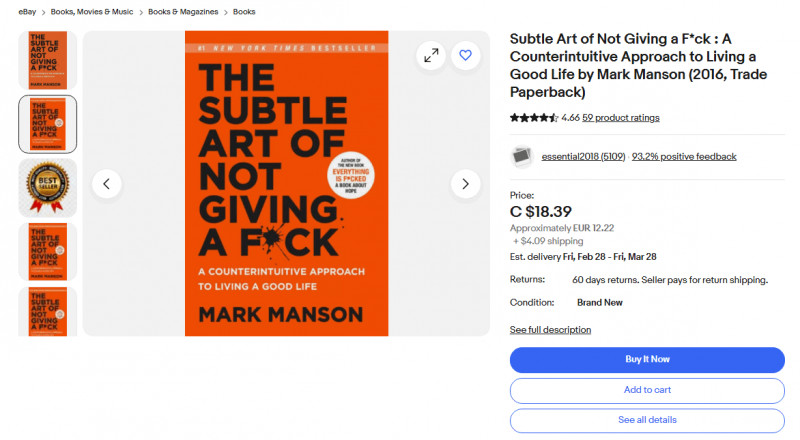Select the second book cover thumbnail
Screen dimensions: 800x440
click(48, 124)
